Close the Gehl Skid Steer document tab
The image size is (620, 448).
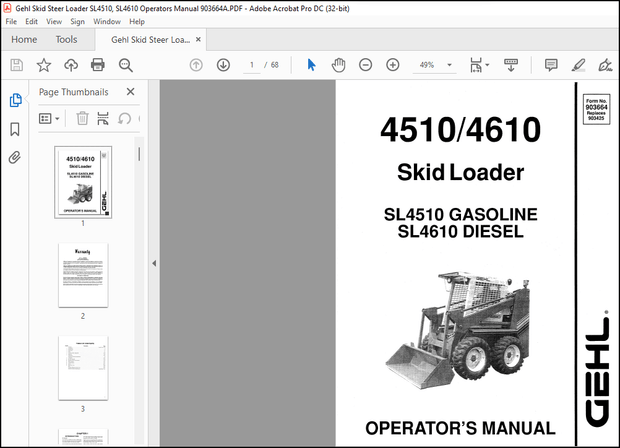pos(198,40)
